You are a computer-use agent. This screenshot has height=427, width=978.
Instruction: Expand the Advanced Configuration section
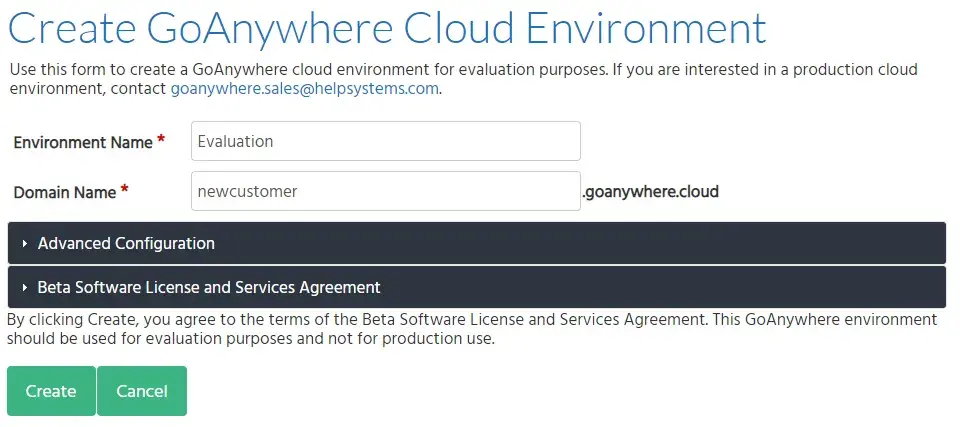pyautogui.click(x=477, y=242)
